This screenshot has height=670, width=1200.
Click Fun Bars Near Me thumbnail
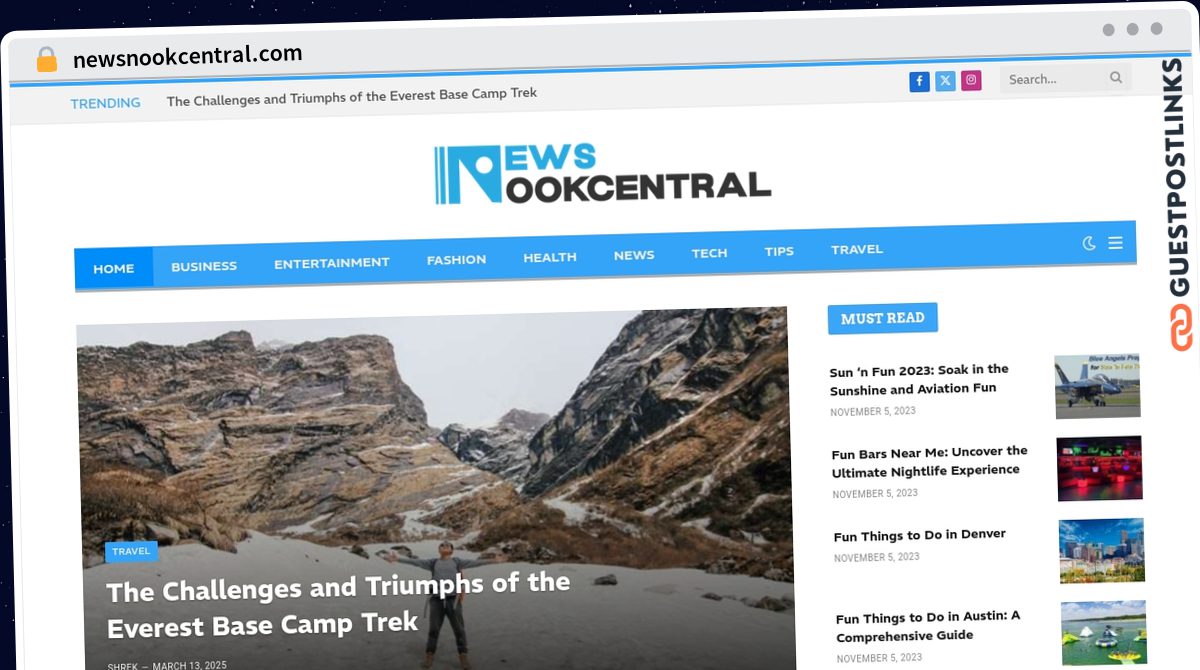(x=1099, y=468)
